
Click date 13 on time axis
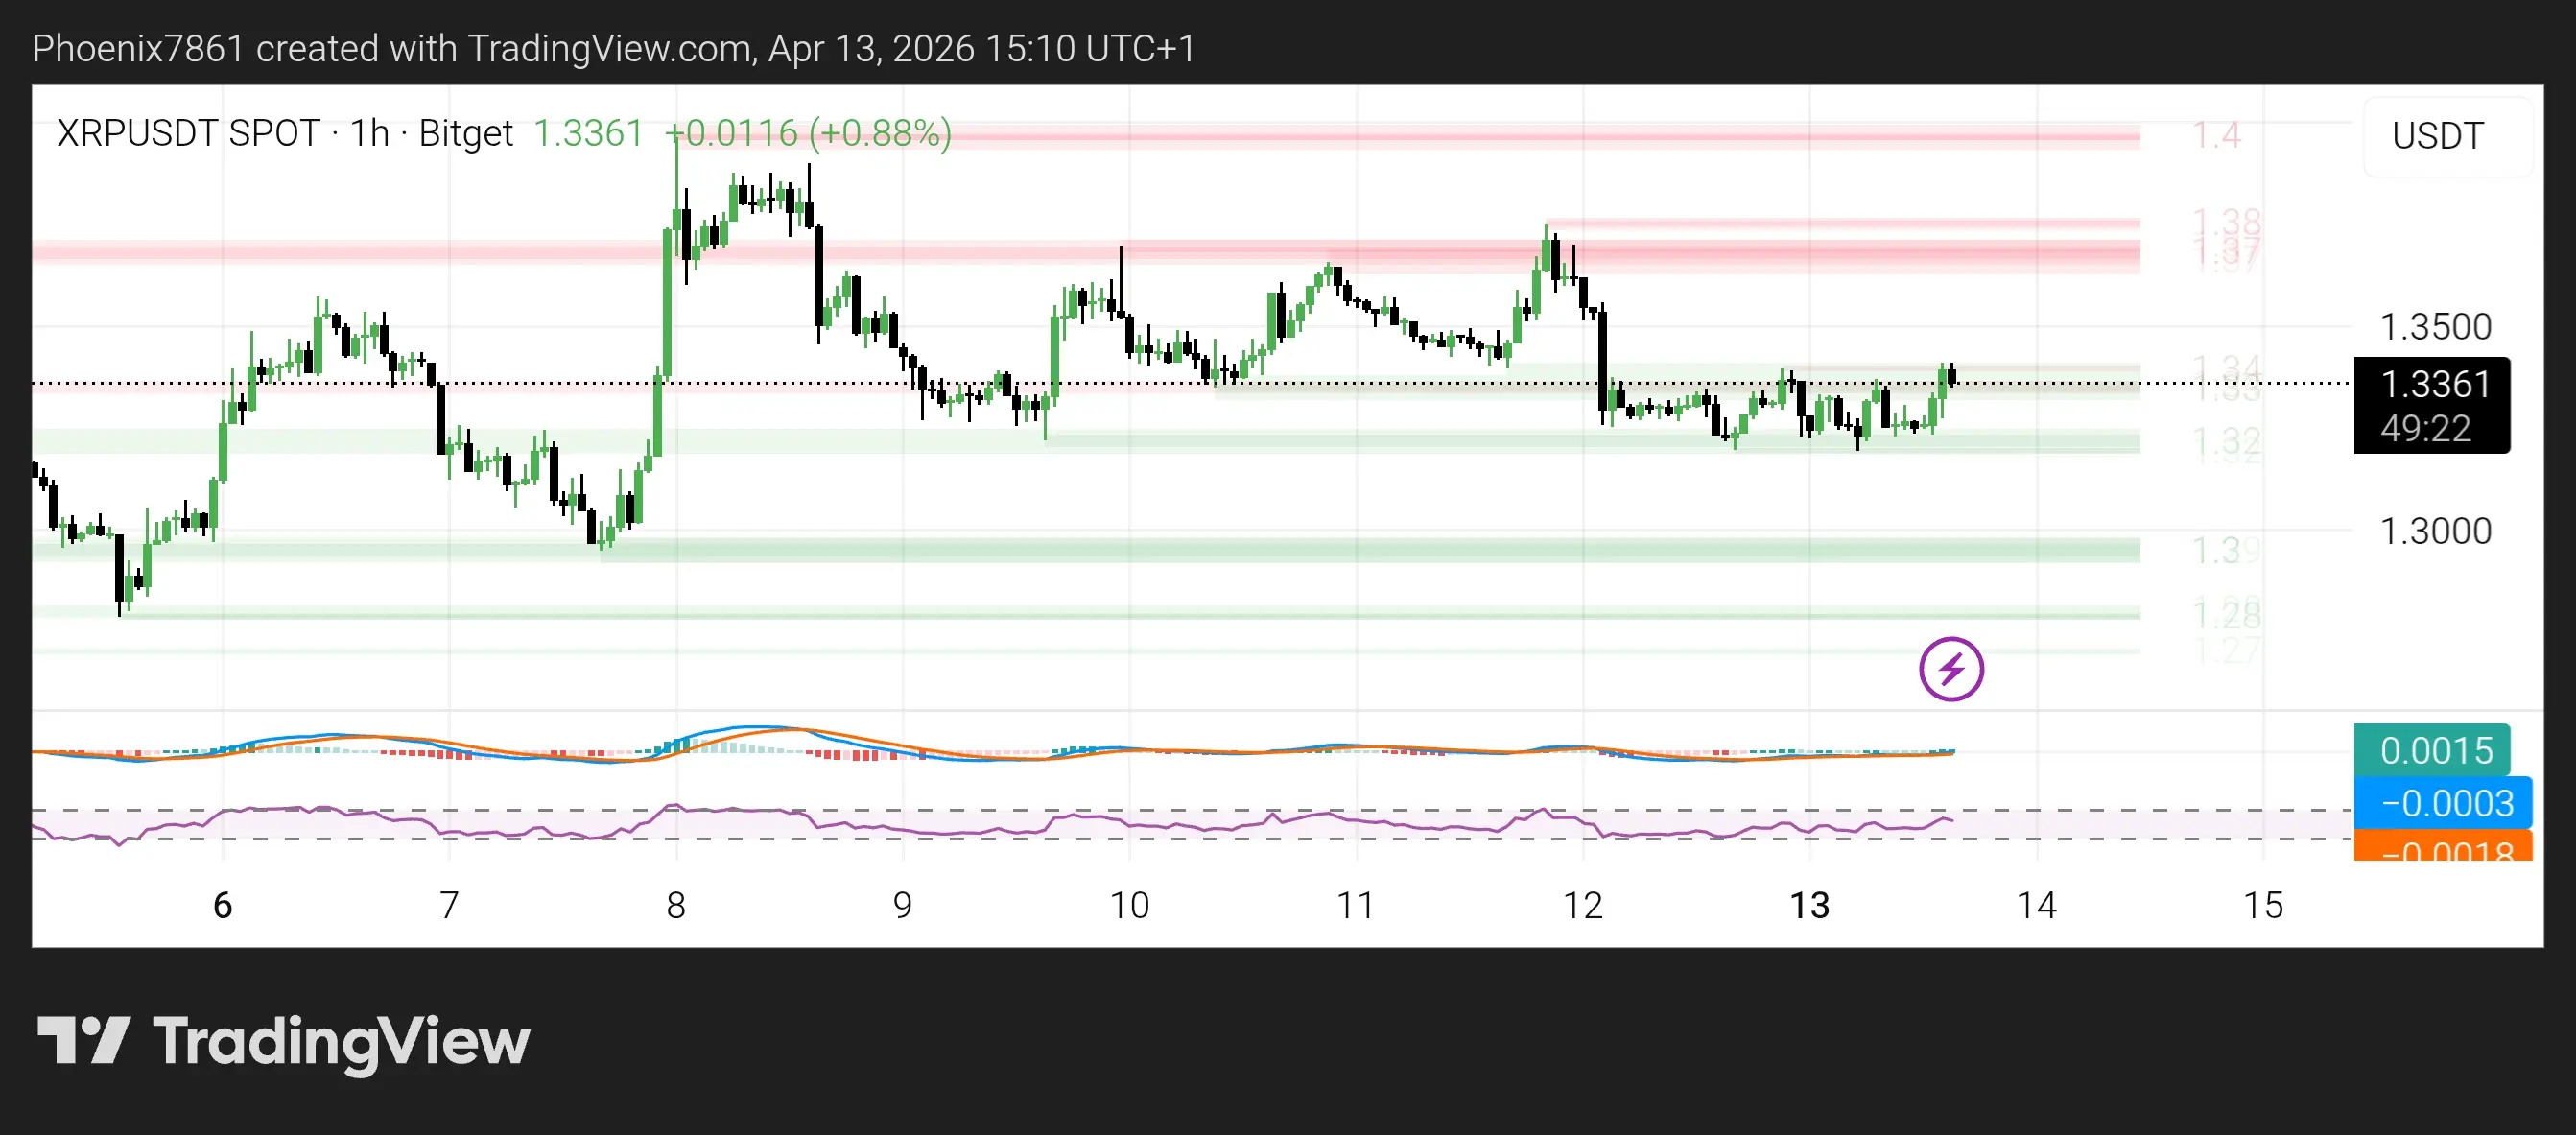click(1809, 906)
